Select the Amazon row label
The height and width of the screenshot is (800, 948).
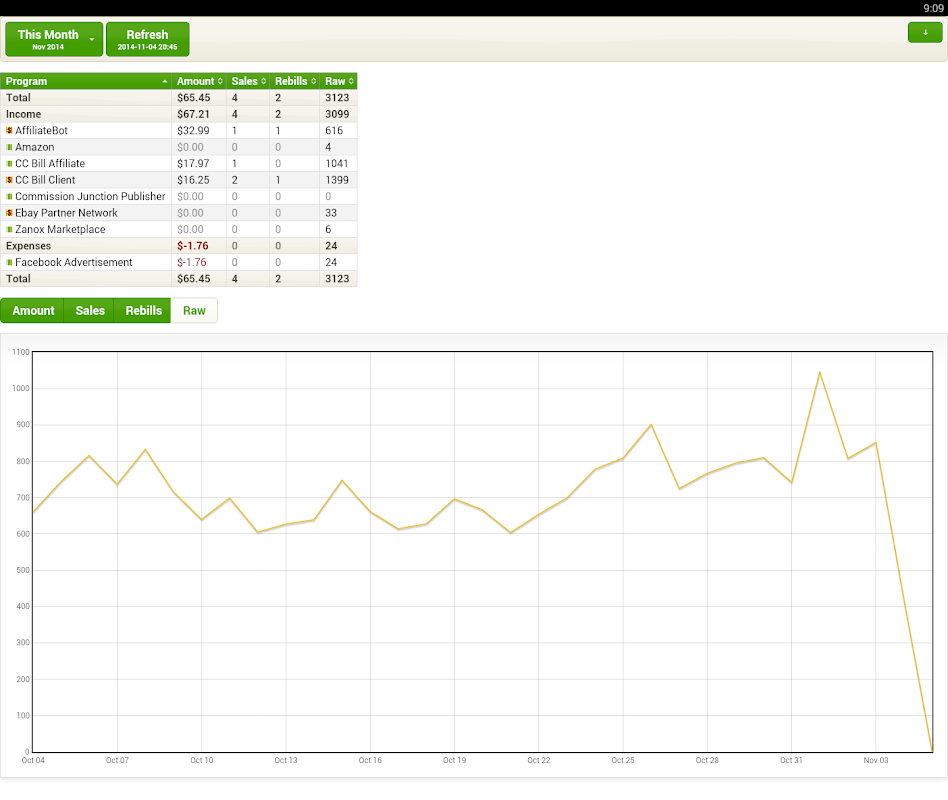click(34, 147)
